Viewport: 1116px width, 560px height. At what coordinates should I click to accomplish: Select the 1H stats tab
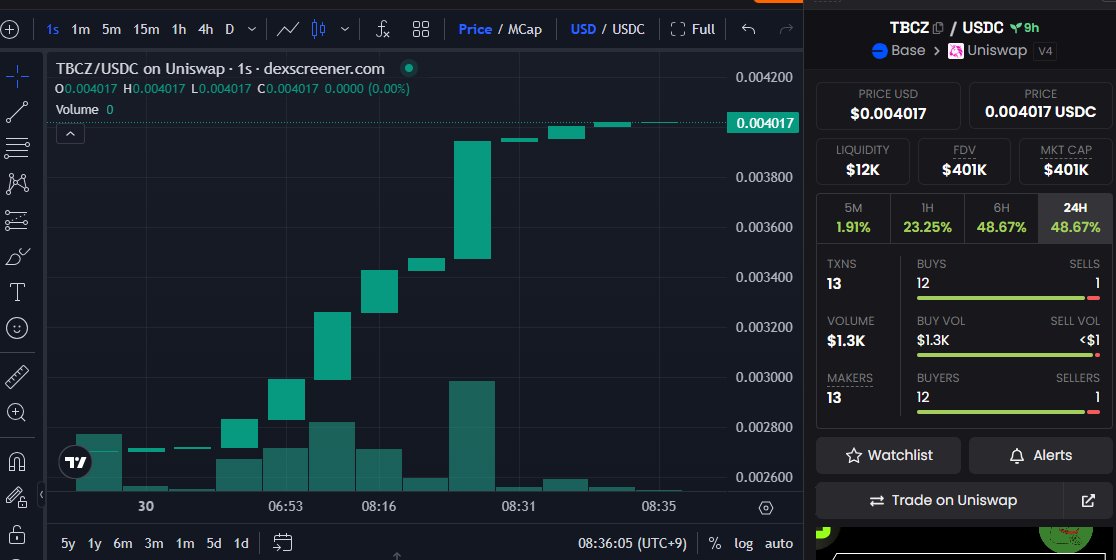pos(927,218)
